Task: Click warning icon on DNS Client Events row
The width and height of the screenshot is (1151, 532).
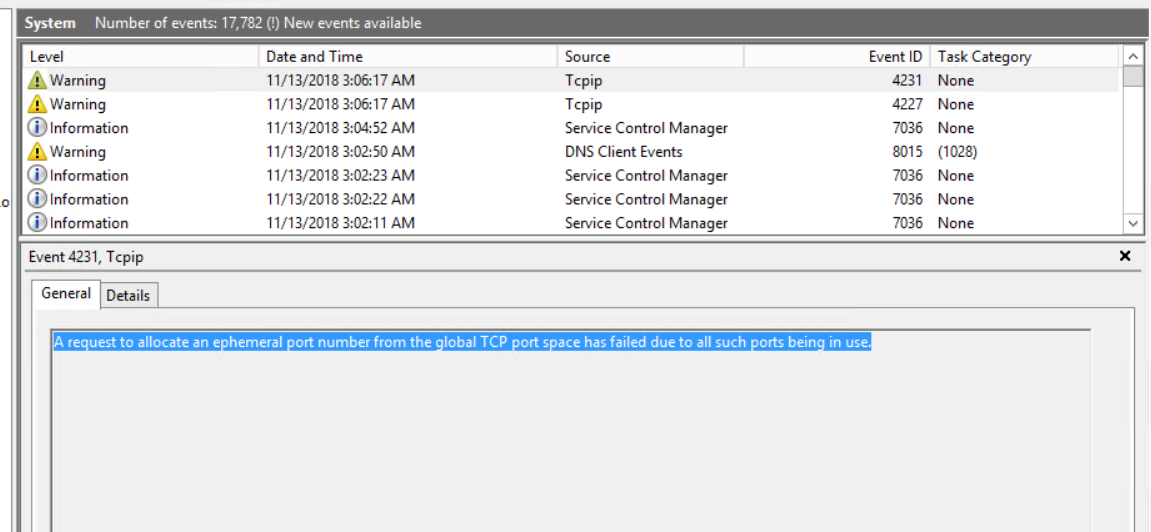Action: click(38, 152)
